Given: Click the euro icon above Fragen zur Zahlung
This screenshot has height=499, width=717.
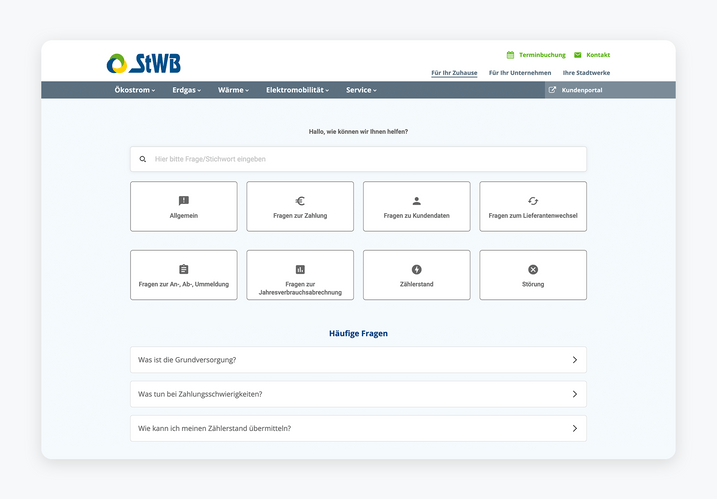Looking at the screenshot, I should pyautogui.click(x=300, y=201).
